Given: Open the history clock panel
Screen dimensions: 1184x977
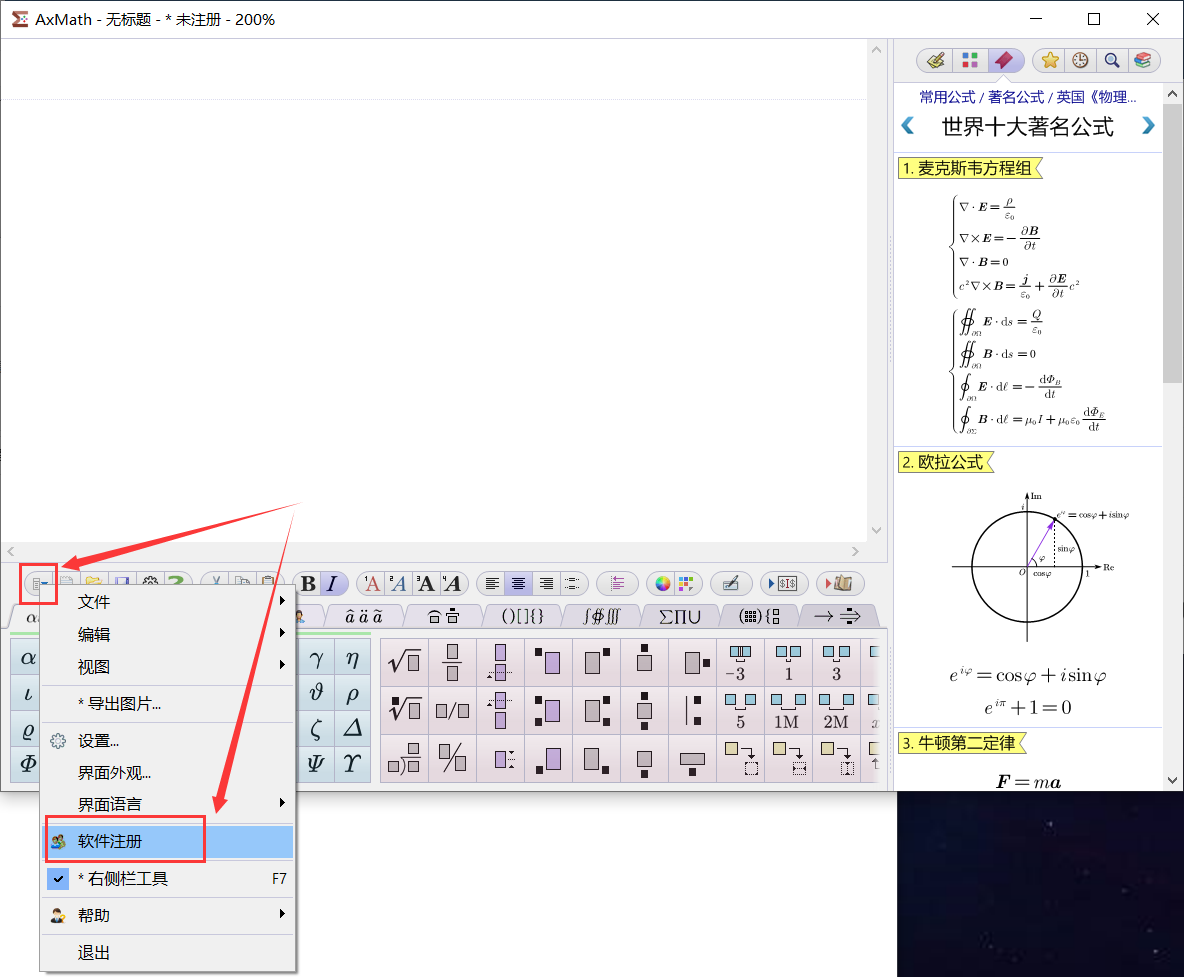Looking at the screenshot, I should coord(1080,61).
